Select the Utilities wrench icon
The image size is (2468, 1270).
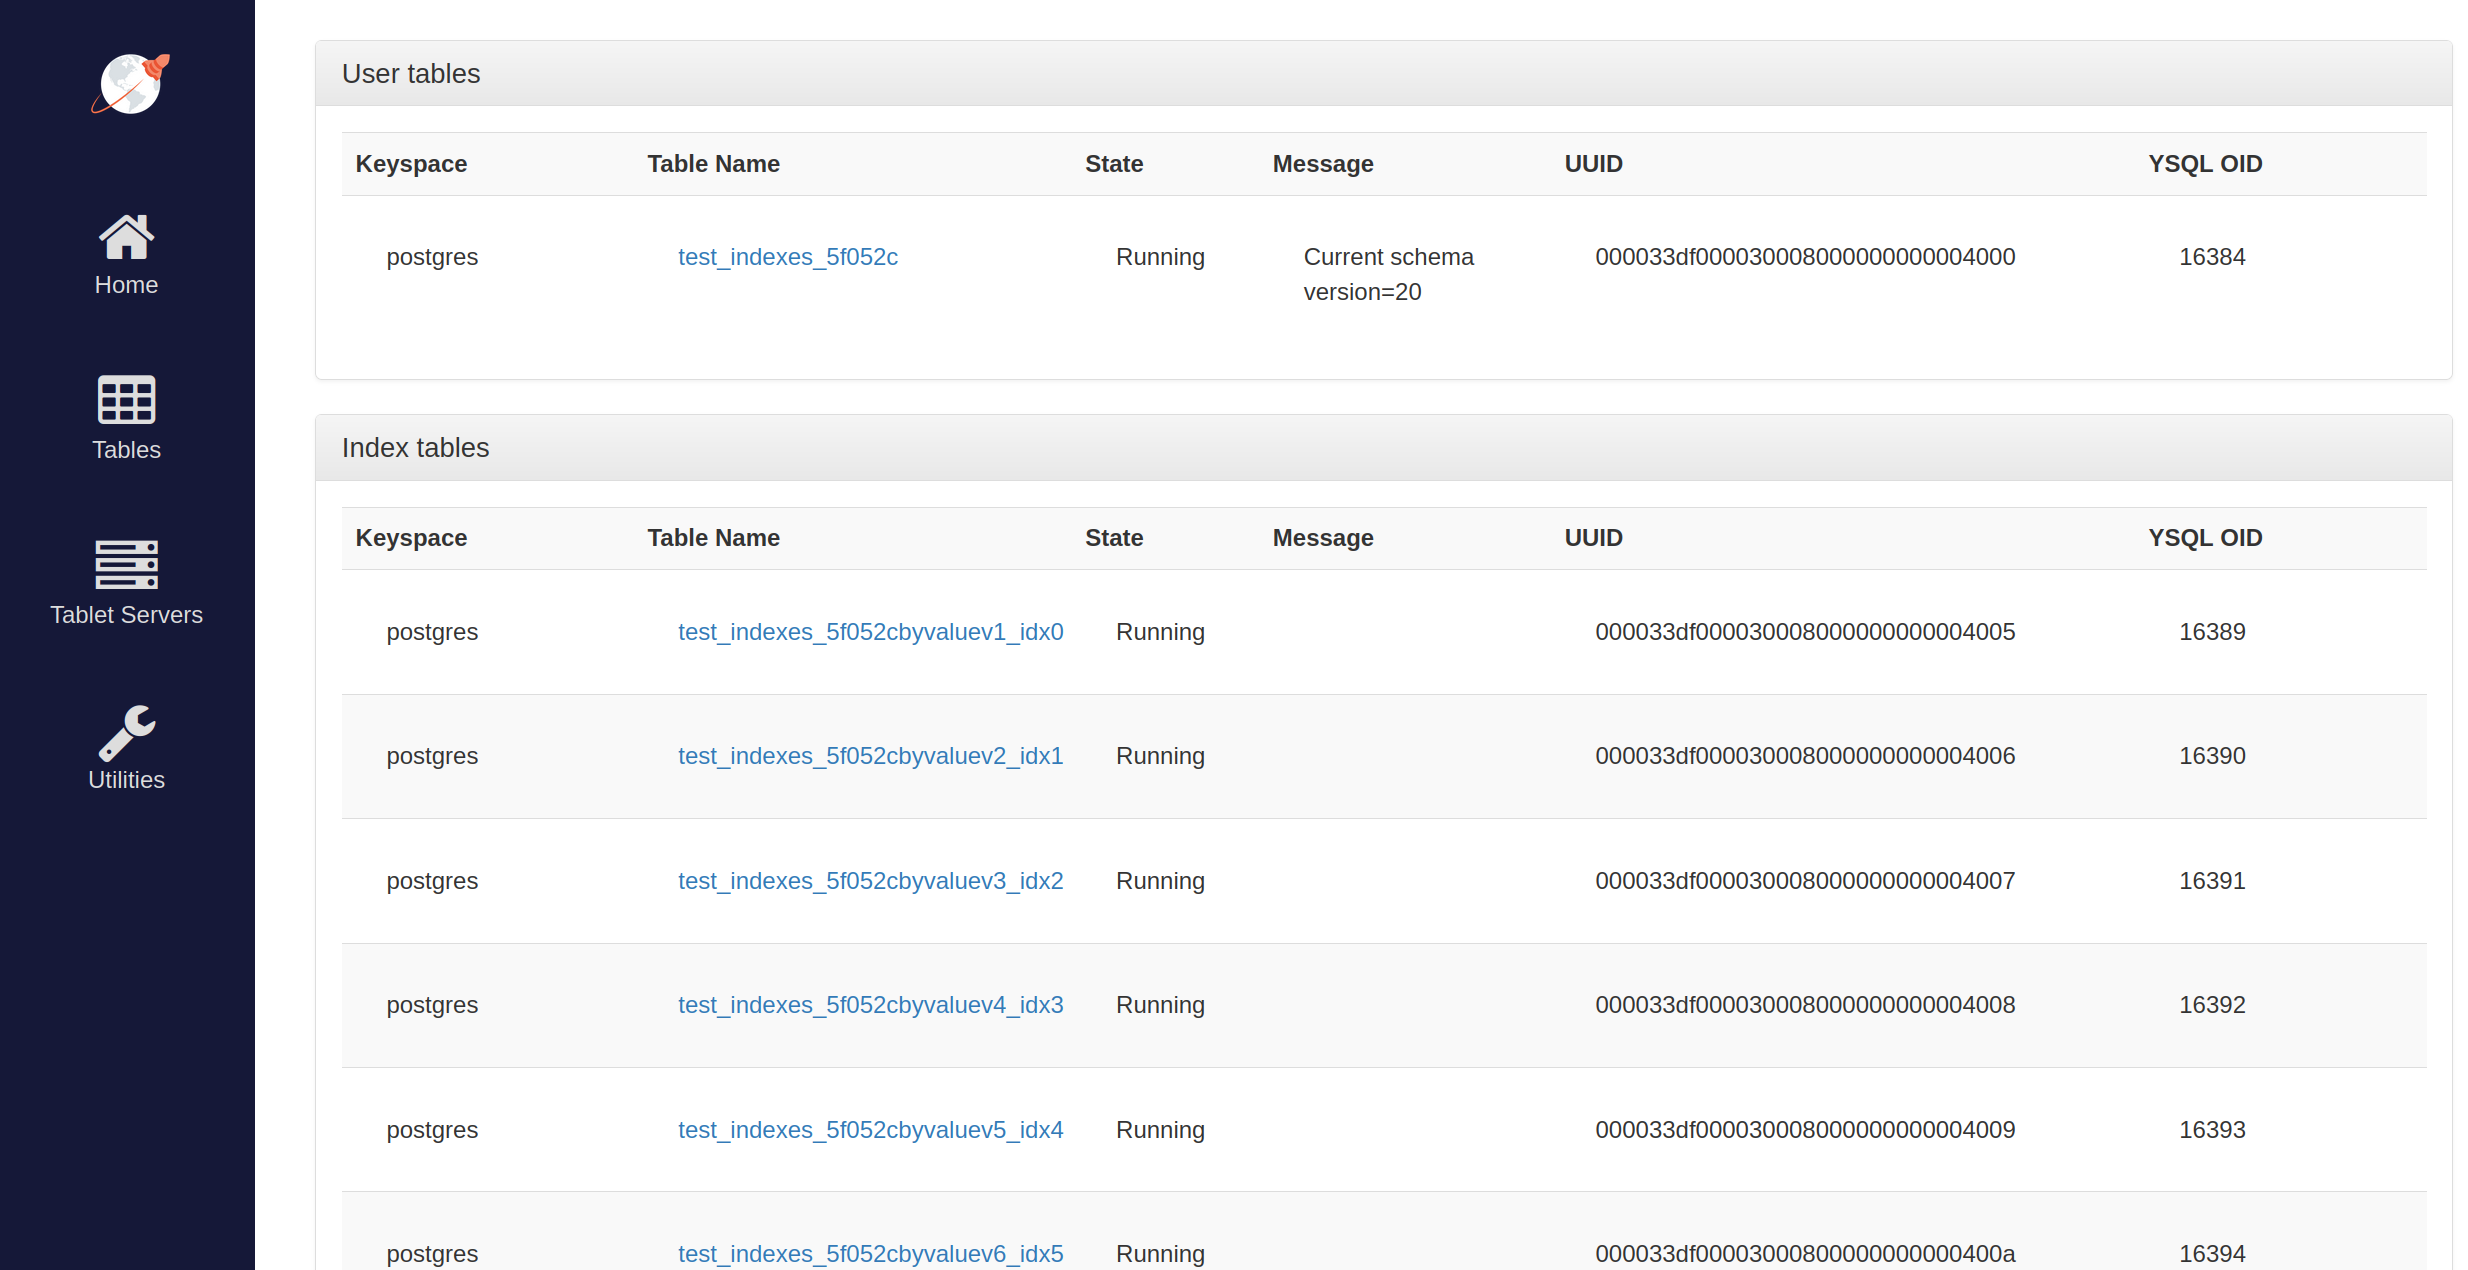tap(126, 731)
